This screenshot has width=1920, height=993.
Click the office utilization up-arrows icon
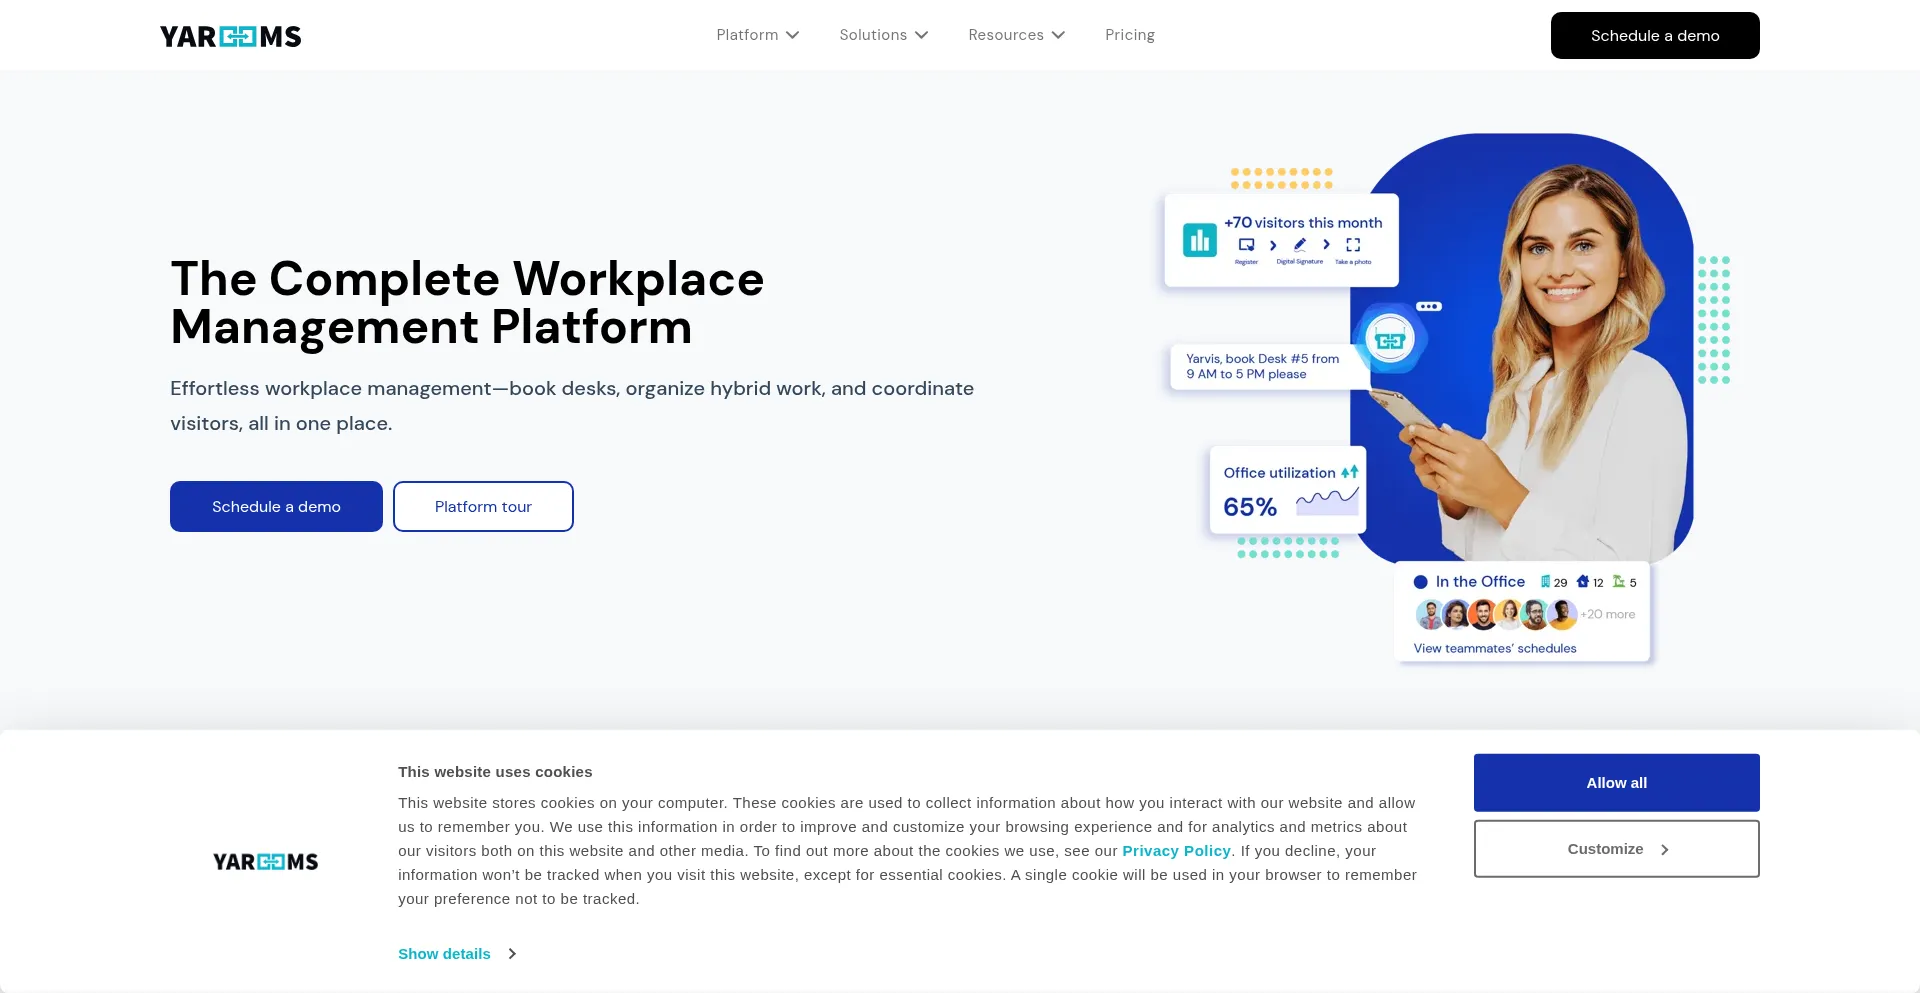tap(1349, 472)
